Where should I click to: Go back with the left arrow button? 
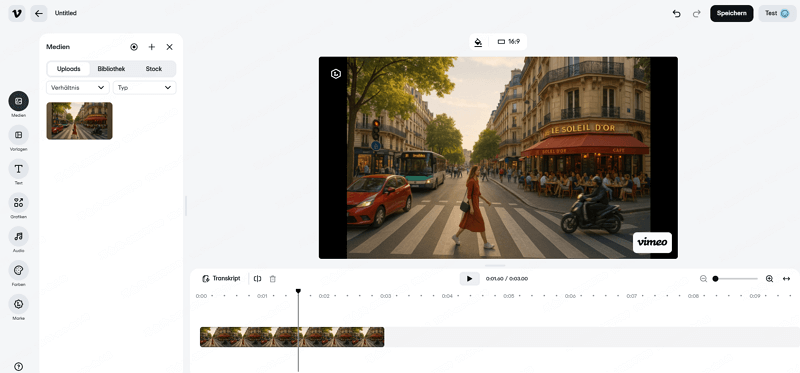click(39, 13)
